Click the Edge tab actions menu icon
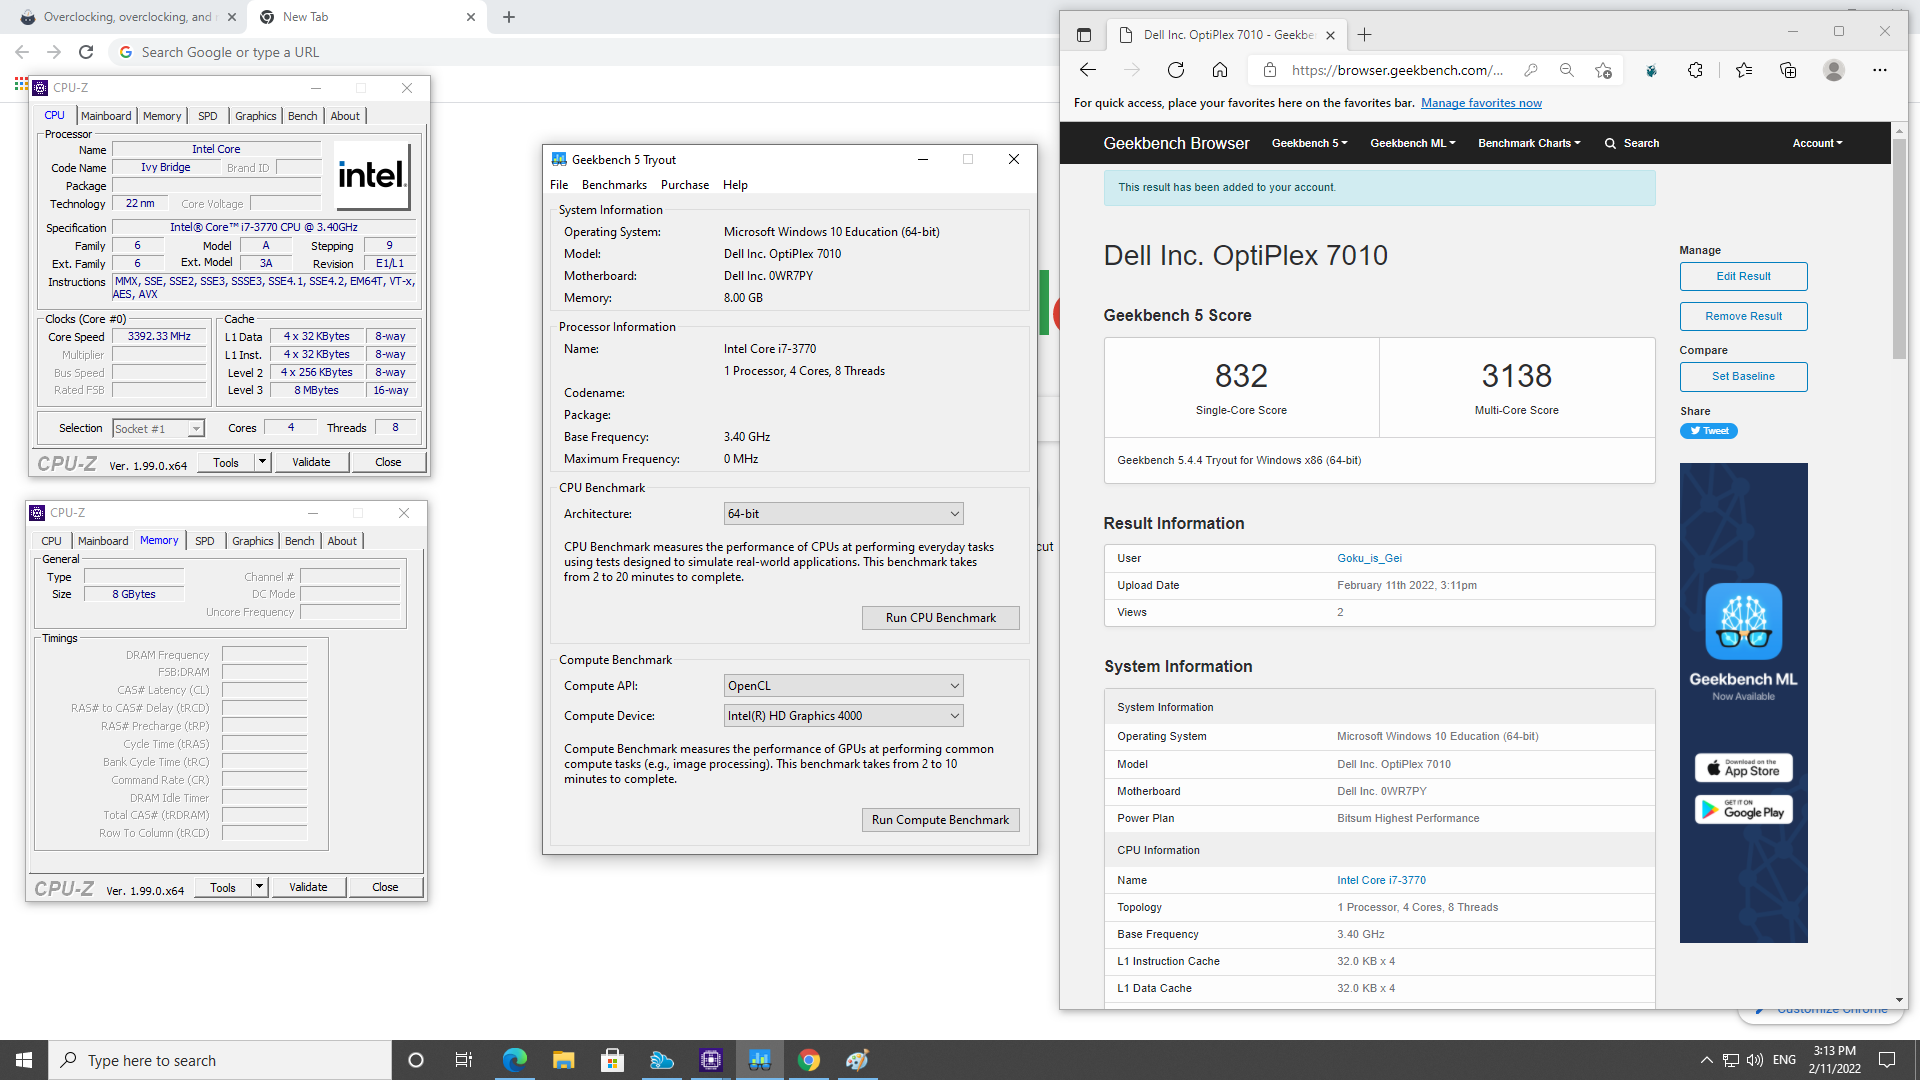This screenshot has height=1080, width=1920. coord(1084,35)
